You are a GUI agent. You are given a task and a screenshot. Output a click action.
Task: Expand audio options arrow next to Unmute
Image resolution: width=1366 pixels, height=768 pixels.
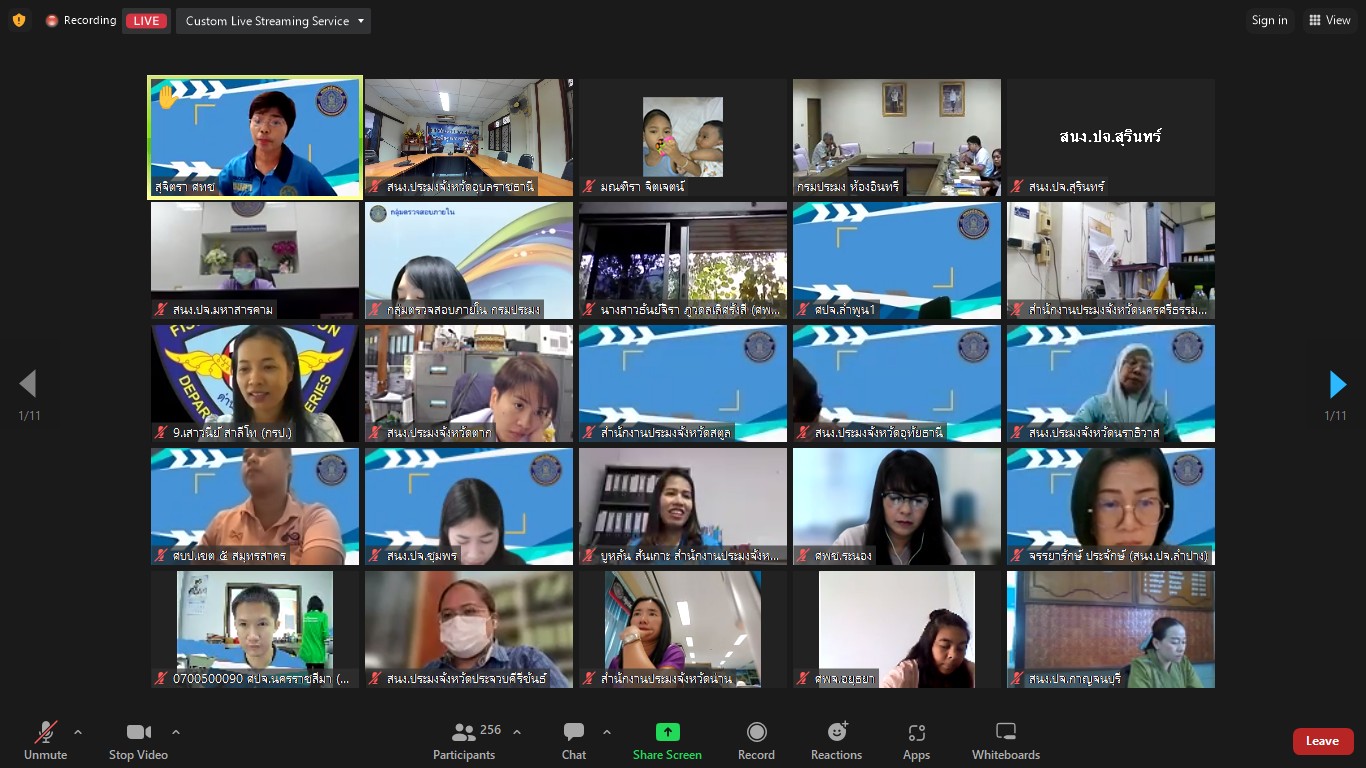coord(78,732)
